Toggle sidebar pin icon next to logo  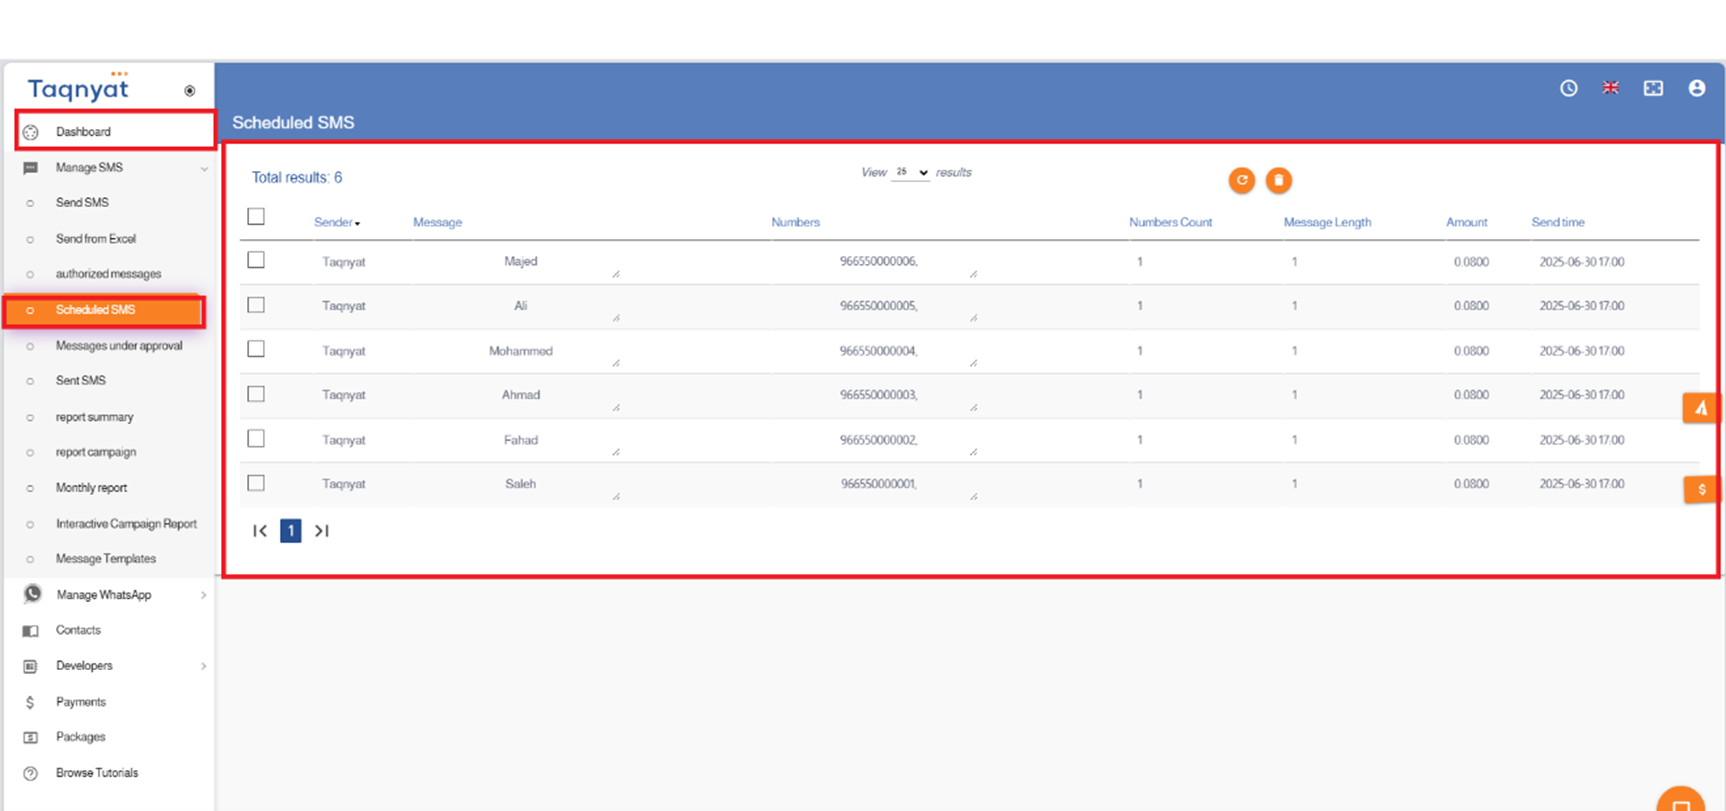point(190,91)
